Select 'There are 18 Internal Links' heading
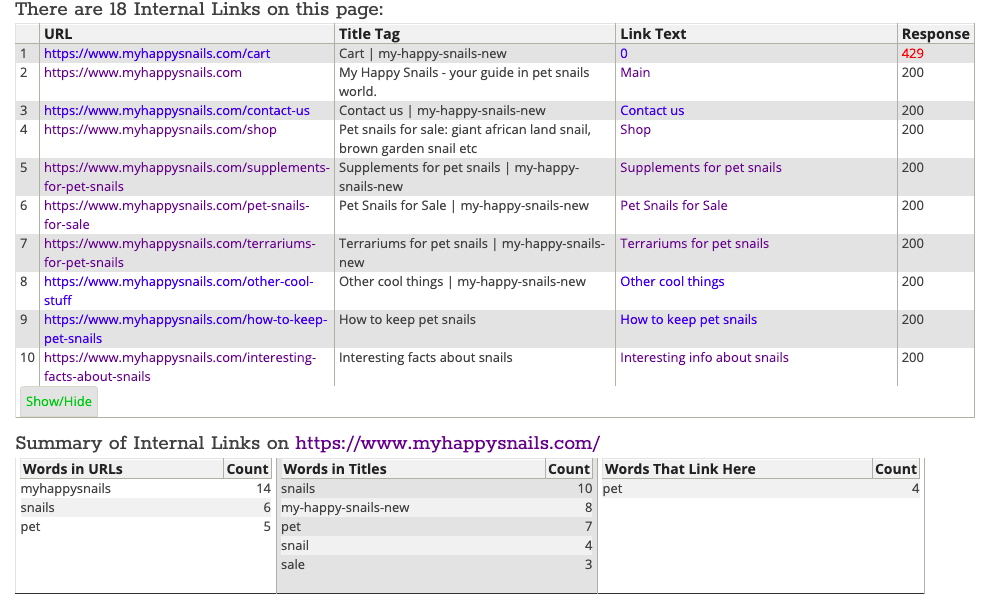993x606 pixels. tap(199, 9)
